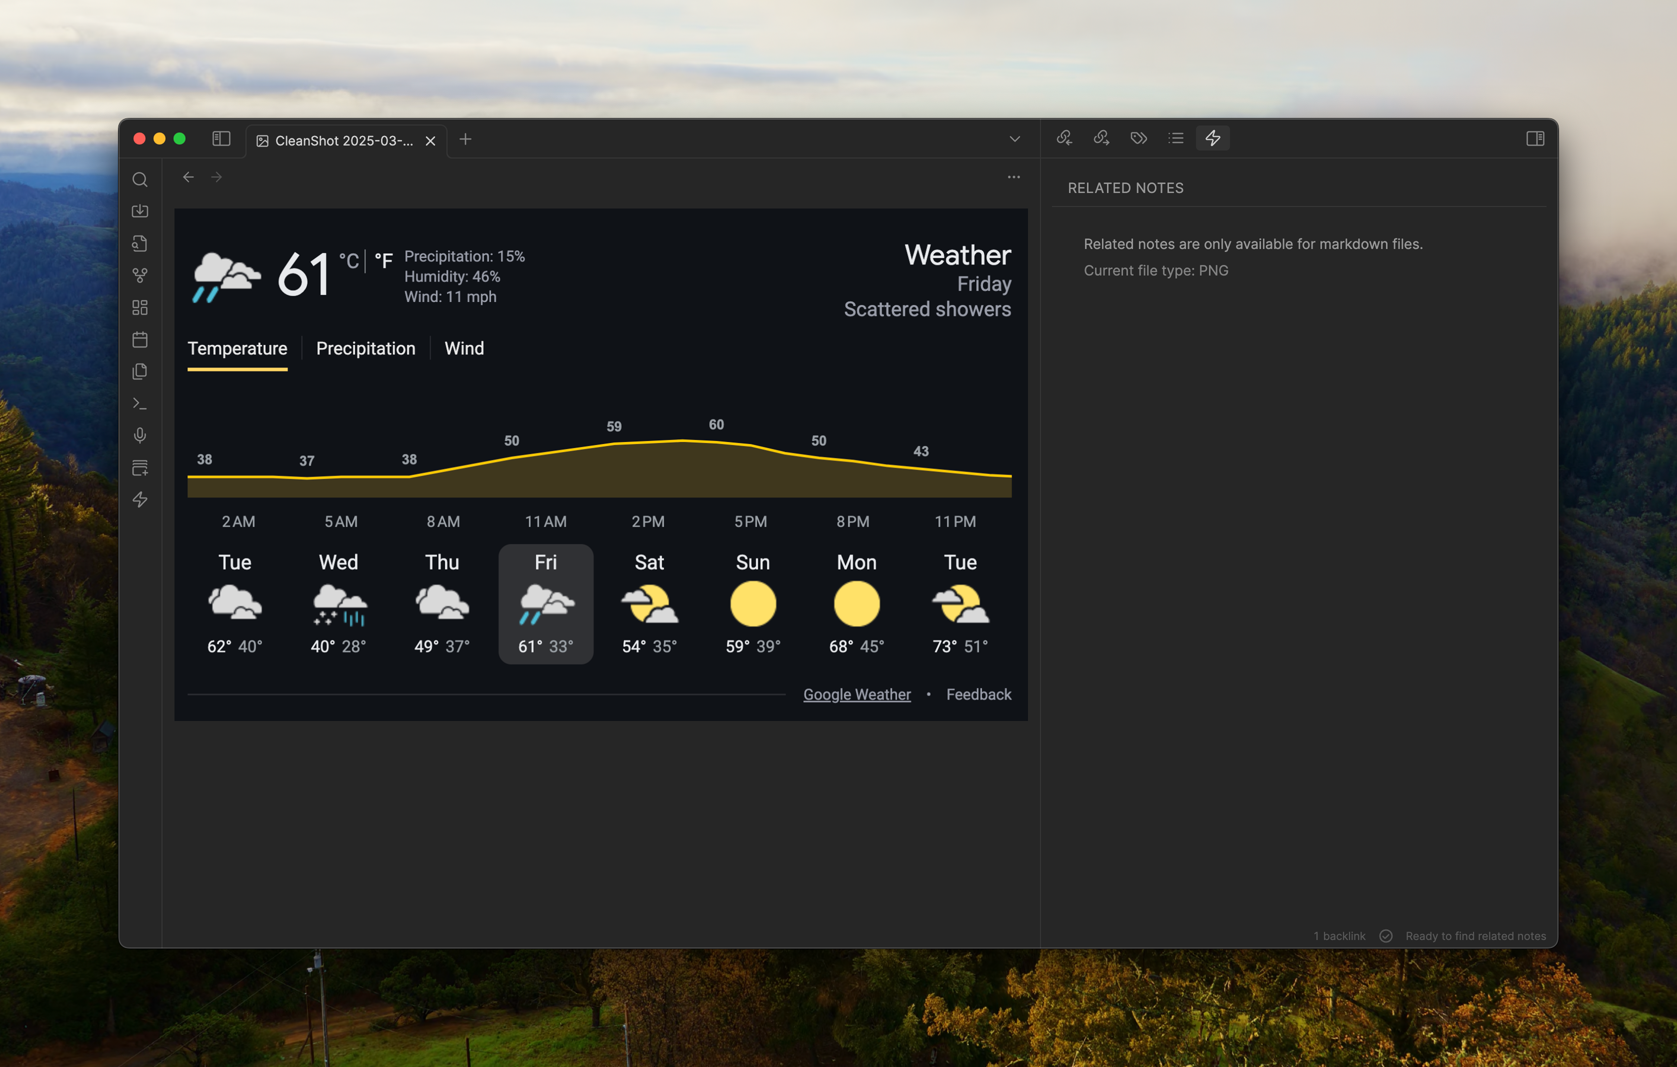Click "Humidity: 46%" text

coord(452,277)
